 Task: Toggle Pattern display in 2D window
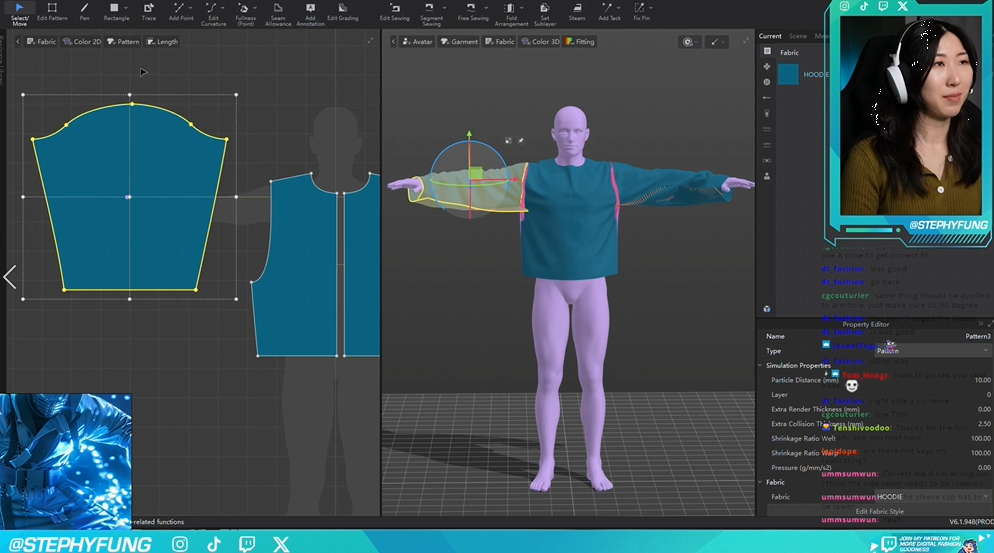click(123, 41)
